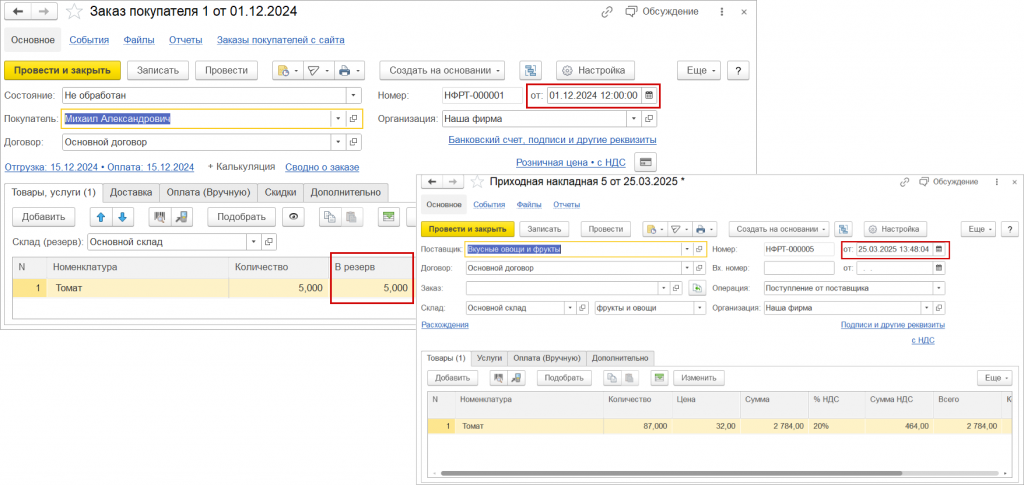The image size is (1024, 485).
Task: Open the calendar picker beside date 01.12.2024
Action: click(x=649, y=96)
